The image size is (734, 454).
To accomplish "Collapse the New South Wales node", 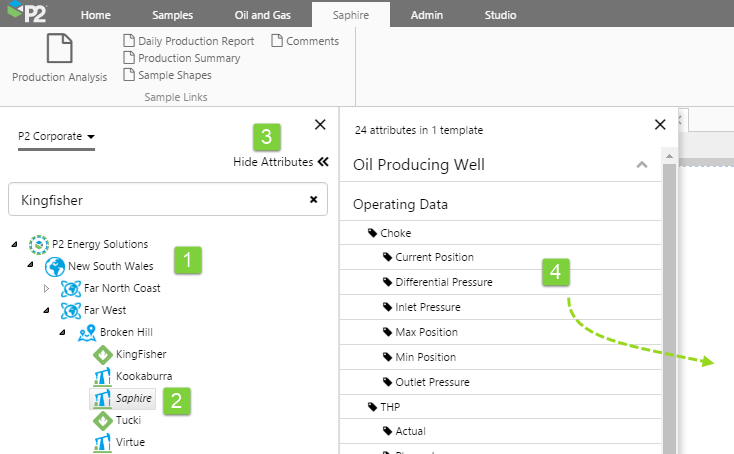I will [x=30, y=266].
